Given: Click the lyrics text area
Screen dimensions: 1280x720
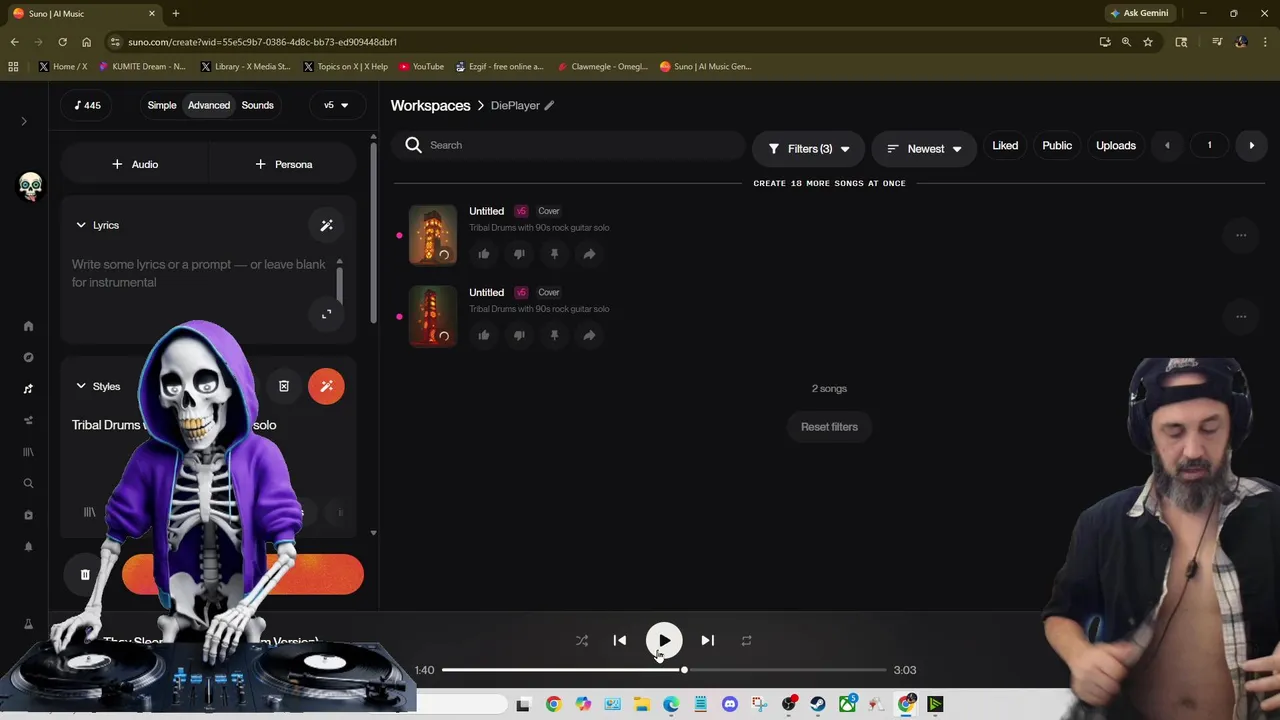Looking at the screenshot, I should click(199, 274).
